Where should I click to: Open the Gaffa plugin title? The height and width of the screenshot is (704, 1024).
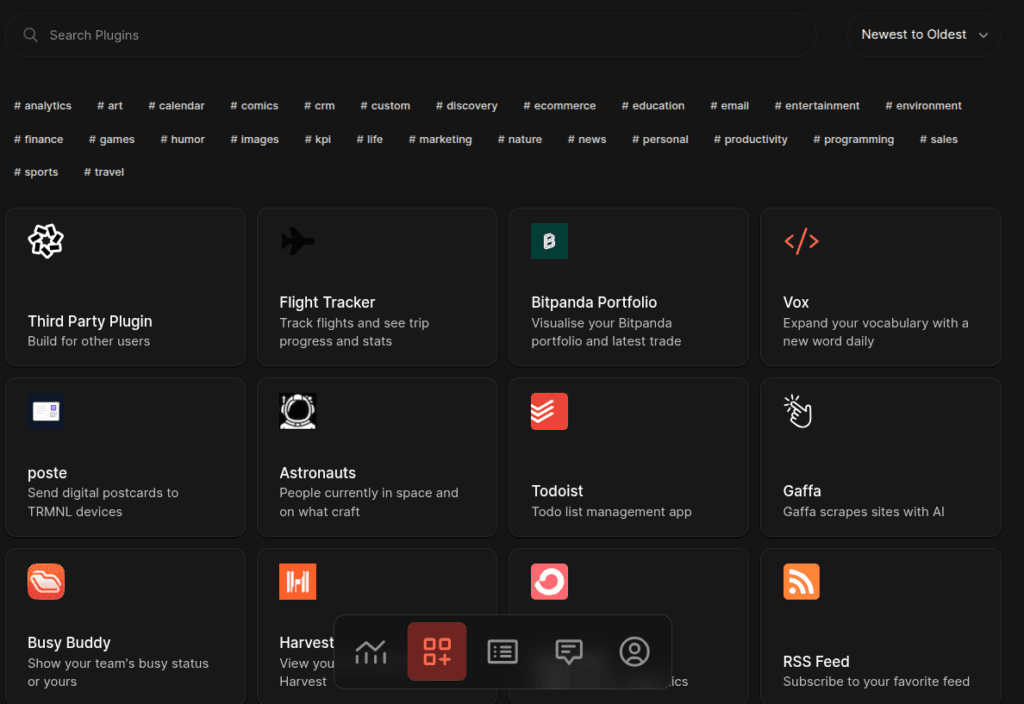click(x=802, y=491)
